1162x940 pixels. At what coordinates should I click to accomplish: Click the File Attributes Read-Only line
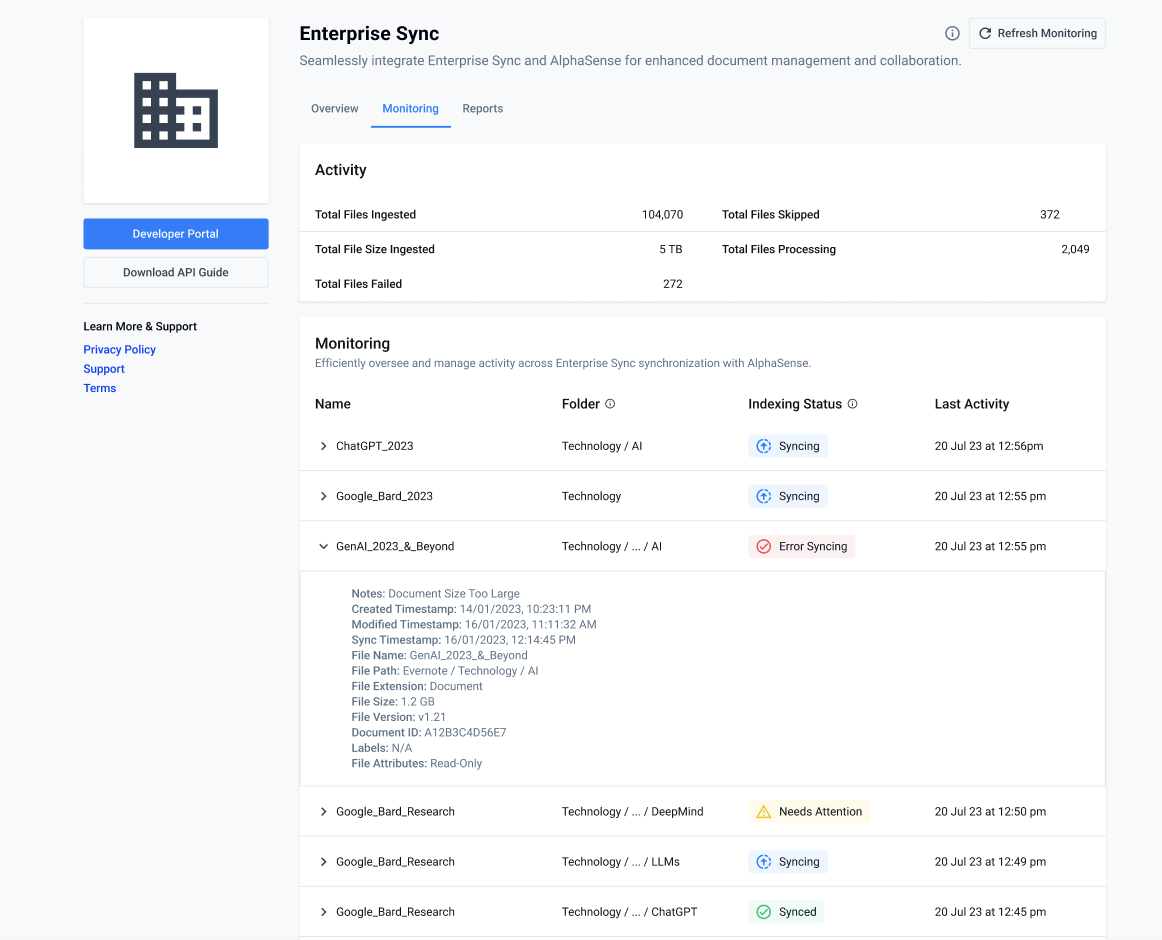pos(416,764)
